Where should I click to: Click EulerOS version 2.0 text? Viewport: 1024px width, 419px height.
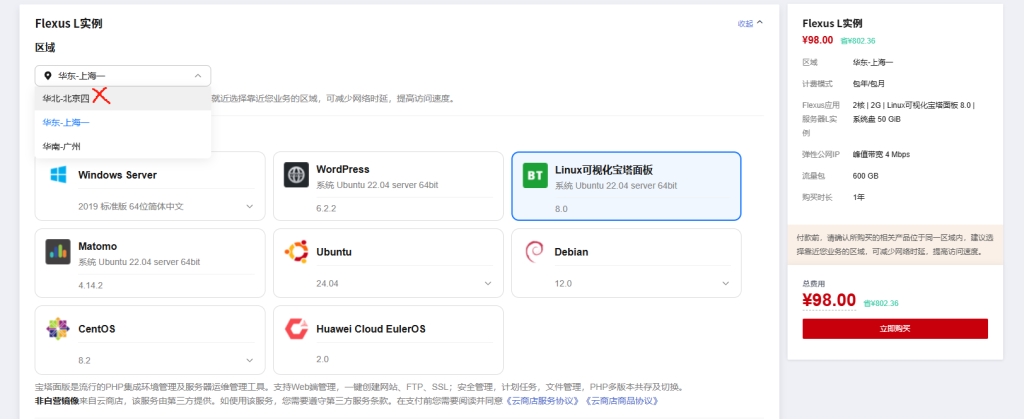tap(323, 360)
